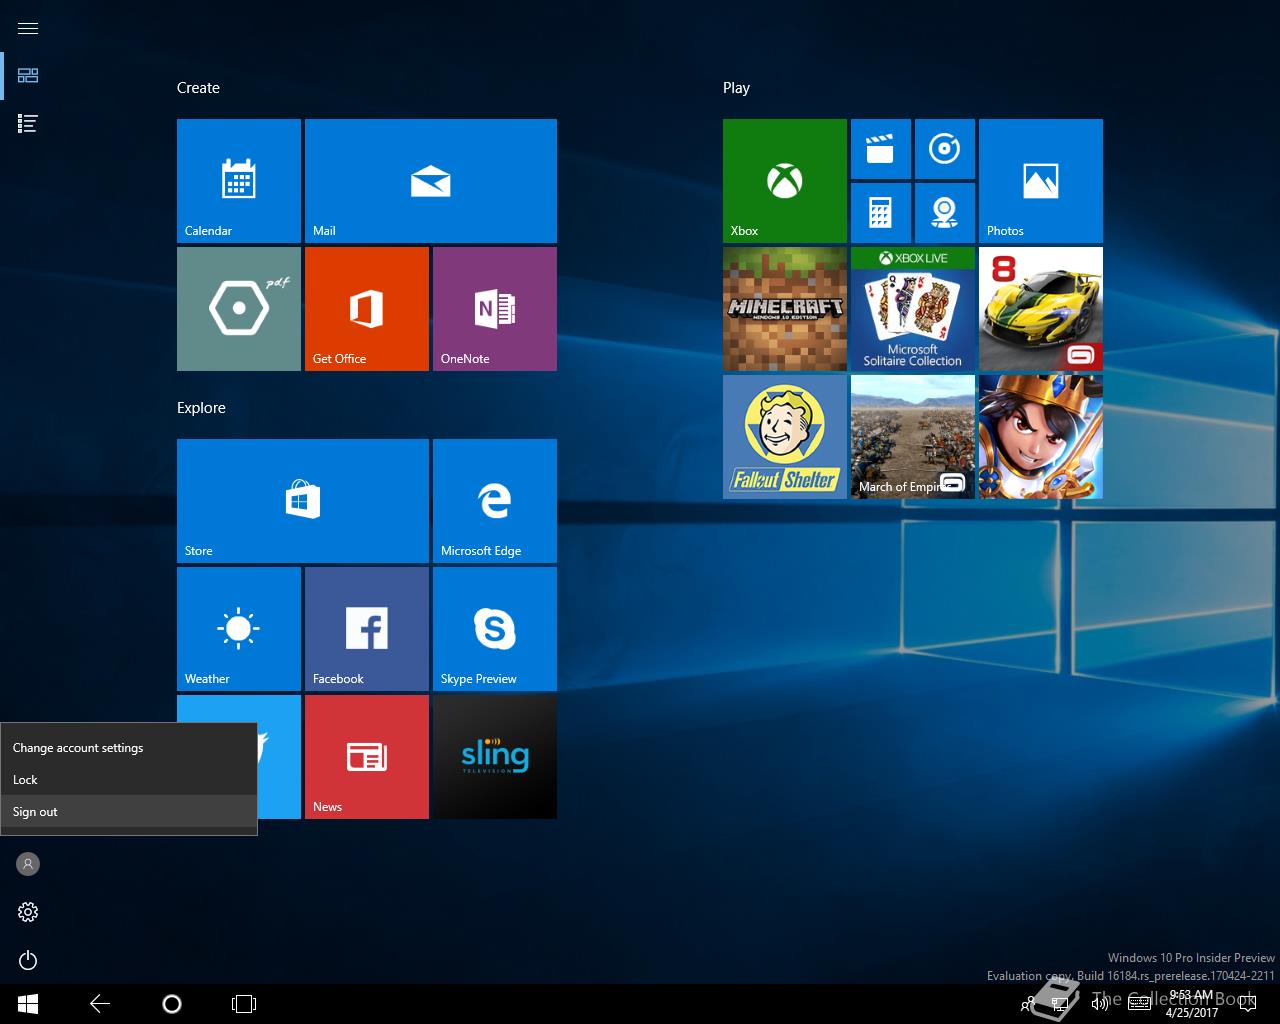Open Task View on the taskbar

244,1004
